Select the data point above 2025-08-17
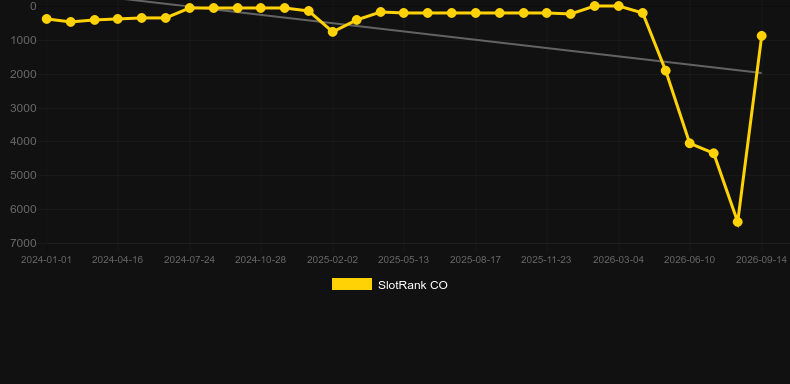 point(475,13)
